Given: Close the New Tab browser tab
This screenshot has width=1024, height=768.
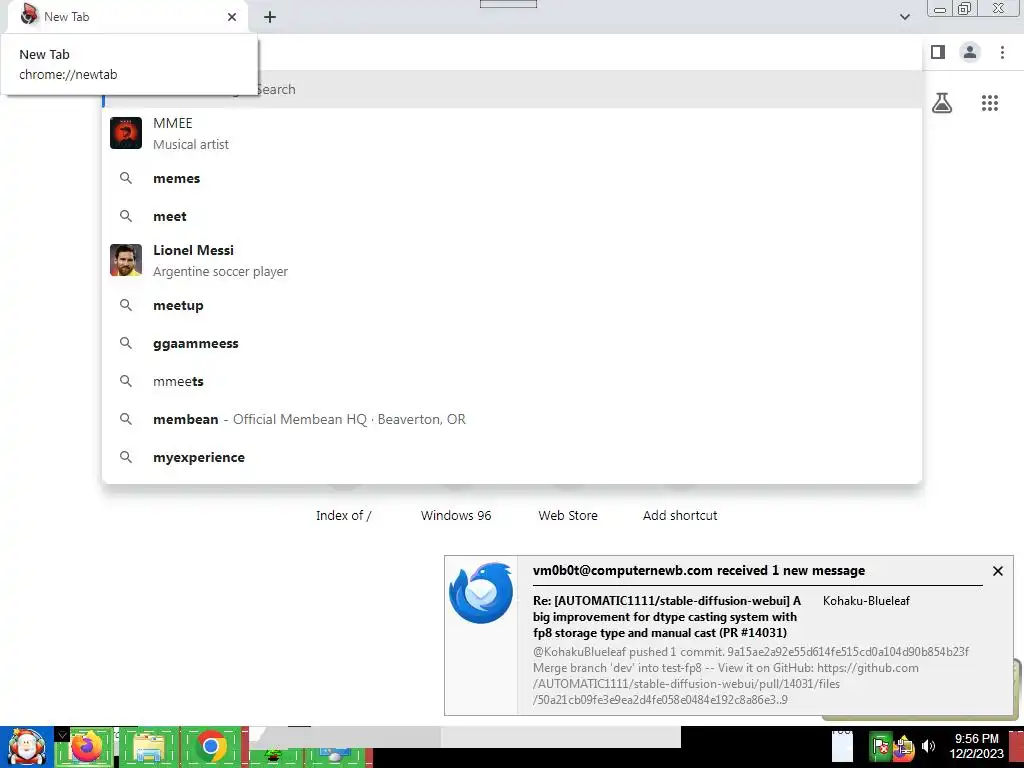Looking at the screenshot, I should tap(232, 17).
